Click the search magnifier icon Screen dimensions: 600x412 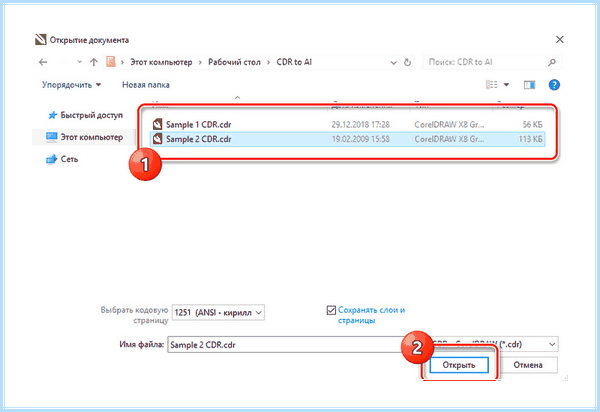coord(551,62)
